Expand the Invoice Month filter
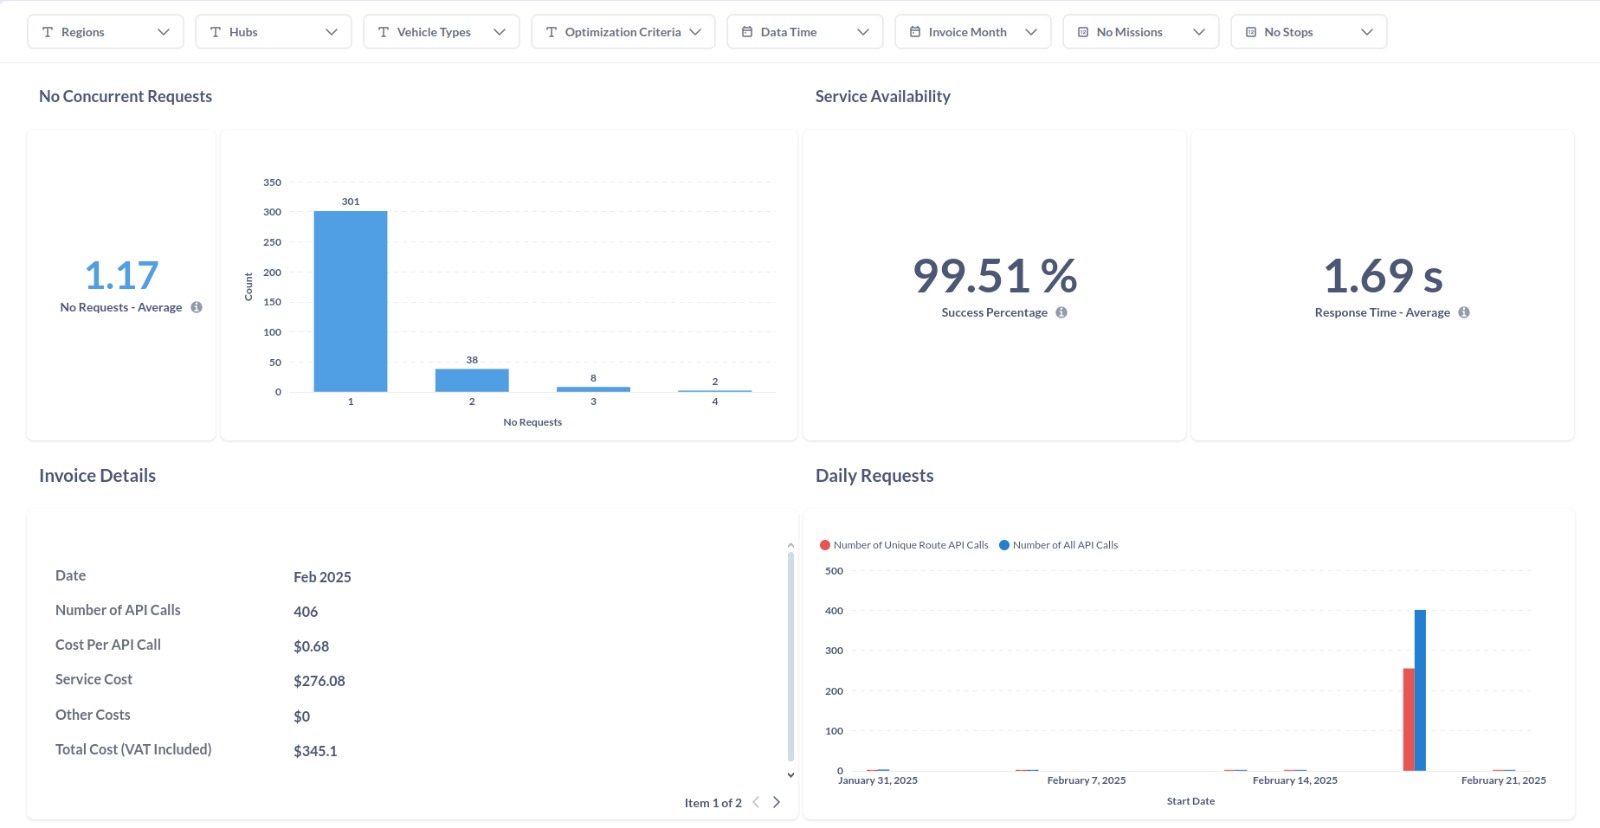Image resolution: width=1600 pixels, height=828 pixels. 973,32
